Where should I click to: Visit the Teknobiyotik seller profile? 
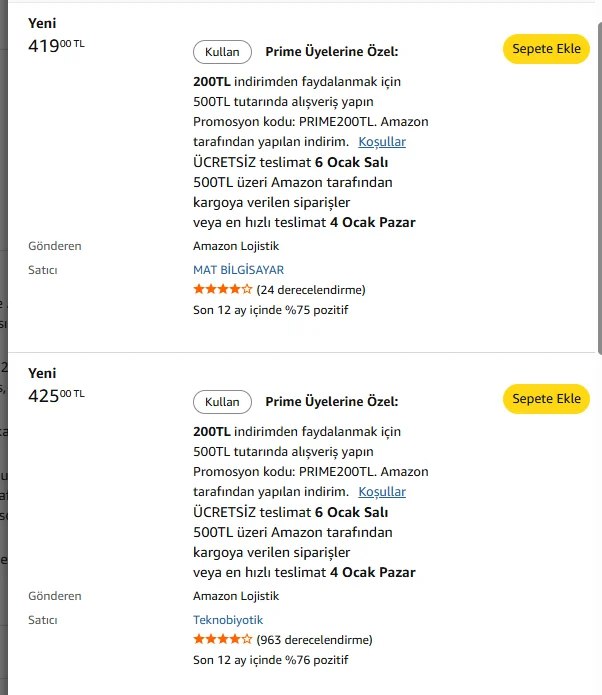[228, 620]
